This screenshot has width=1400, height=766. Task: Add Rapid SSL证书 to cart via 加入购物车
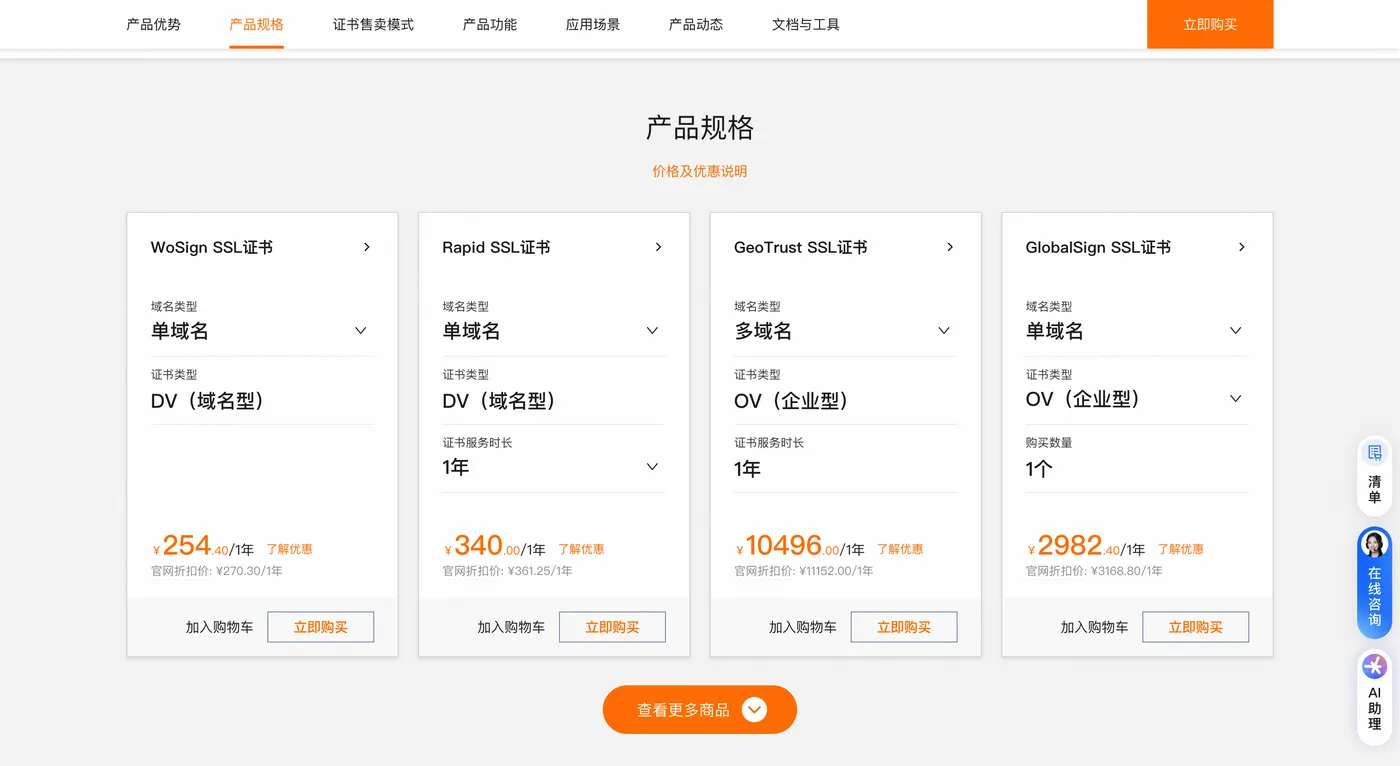(x=511, y=627)
